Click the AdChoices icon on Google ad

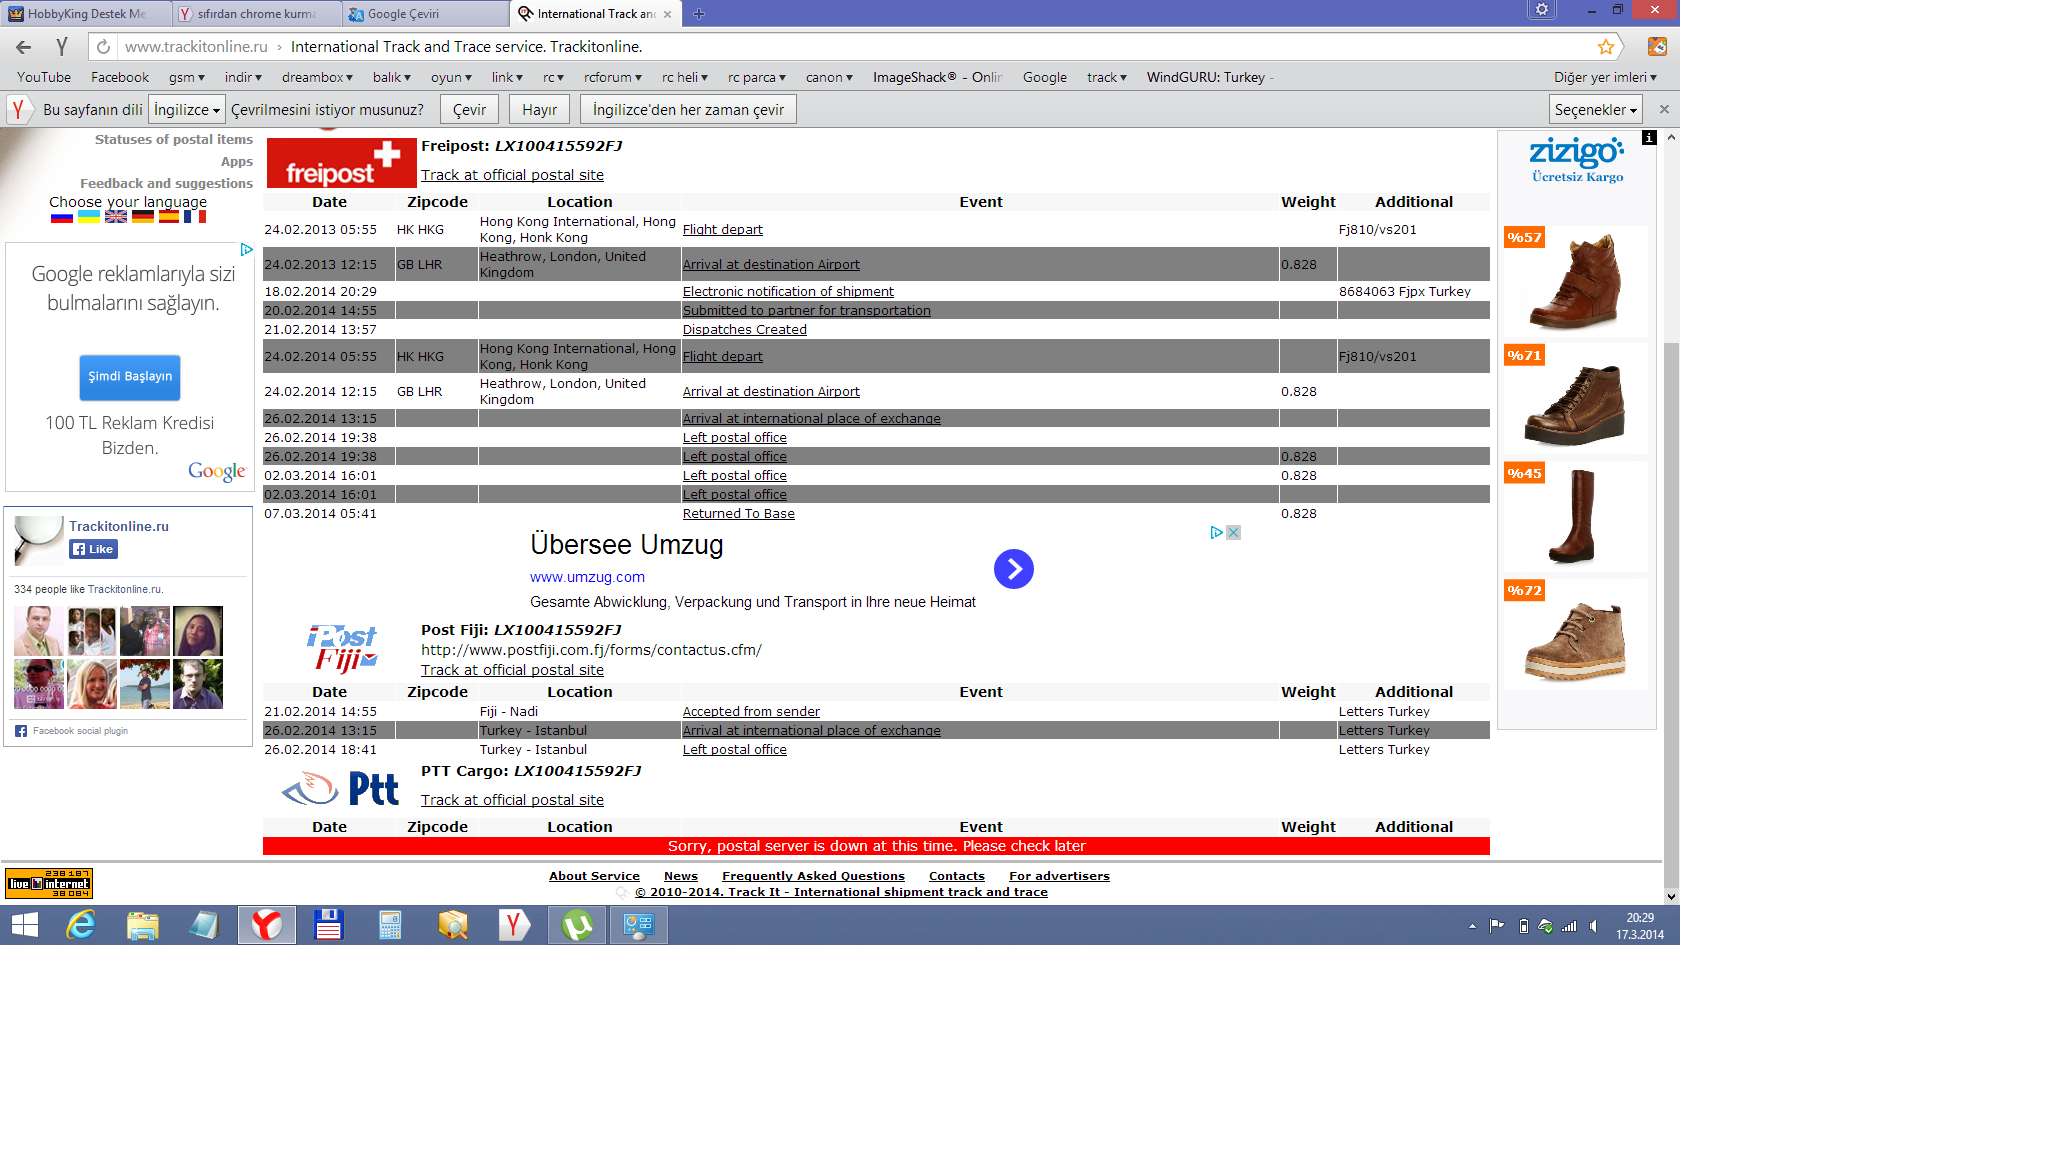point(246,249)
